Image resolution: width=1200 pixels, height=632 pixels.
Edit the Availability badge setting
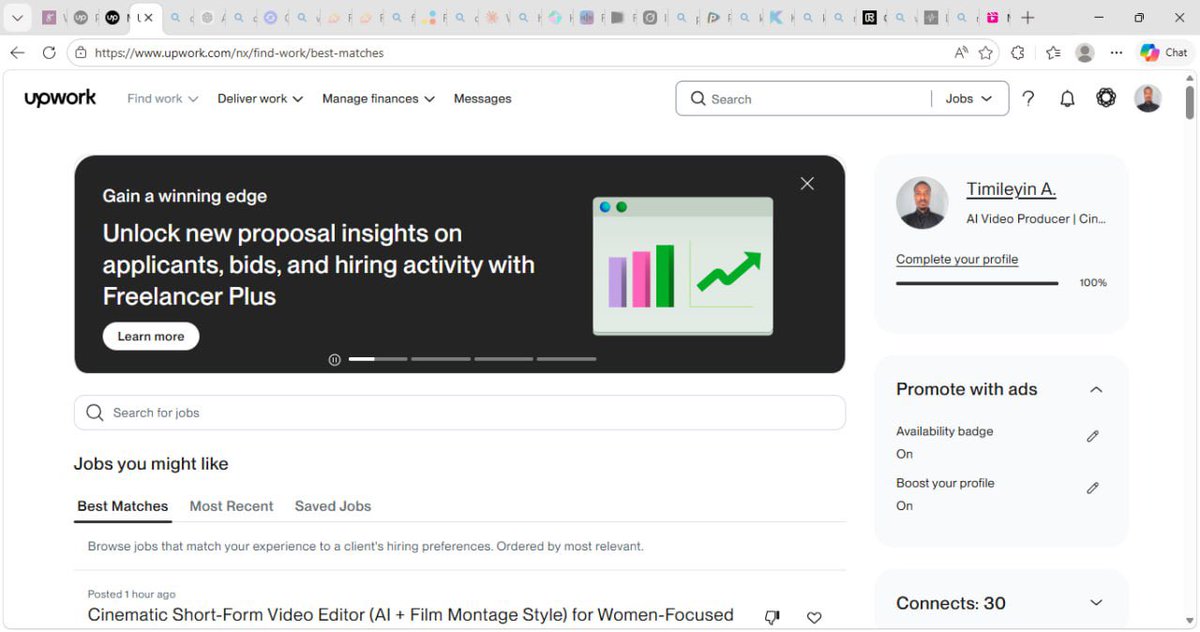click(x=1092, y=436)
